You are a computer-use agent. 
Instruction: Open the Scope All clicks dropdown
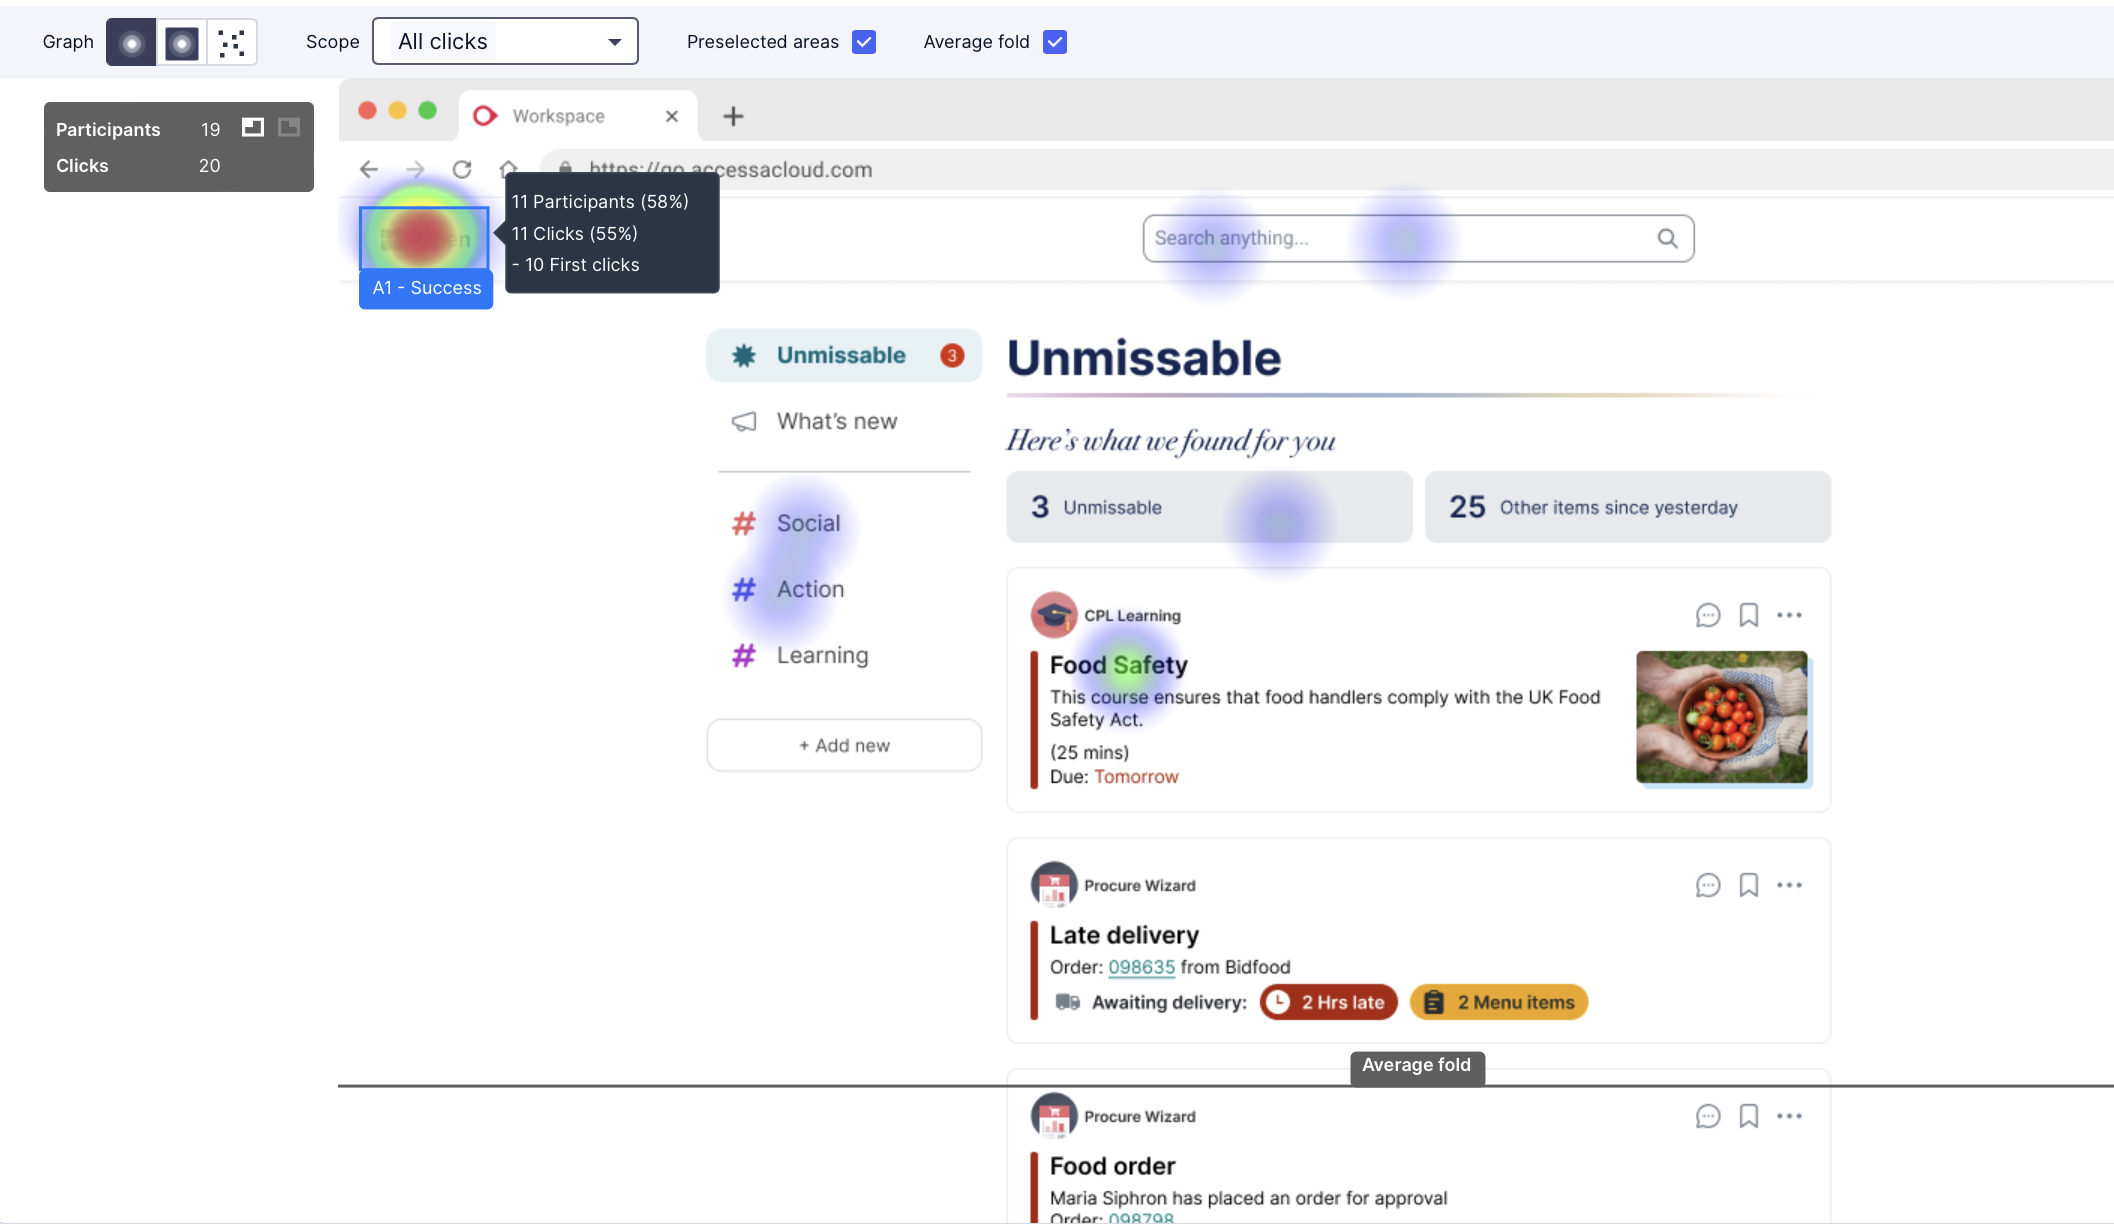(505, 42)
